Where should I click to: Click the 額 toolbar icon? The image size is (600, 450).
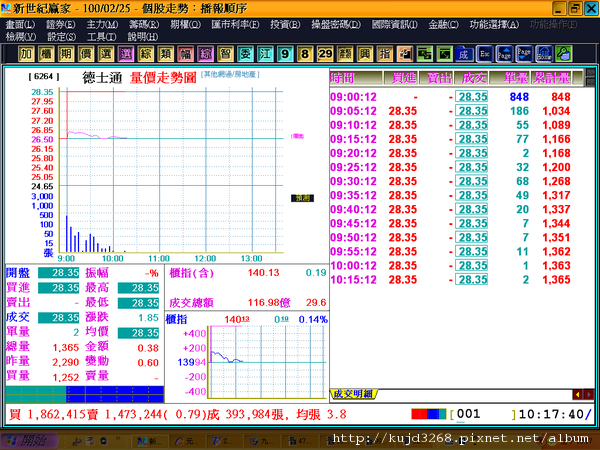(x=345, y=54)
